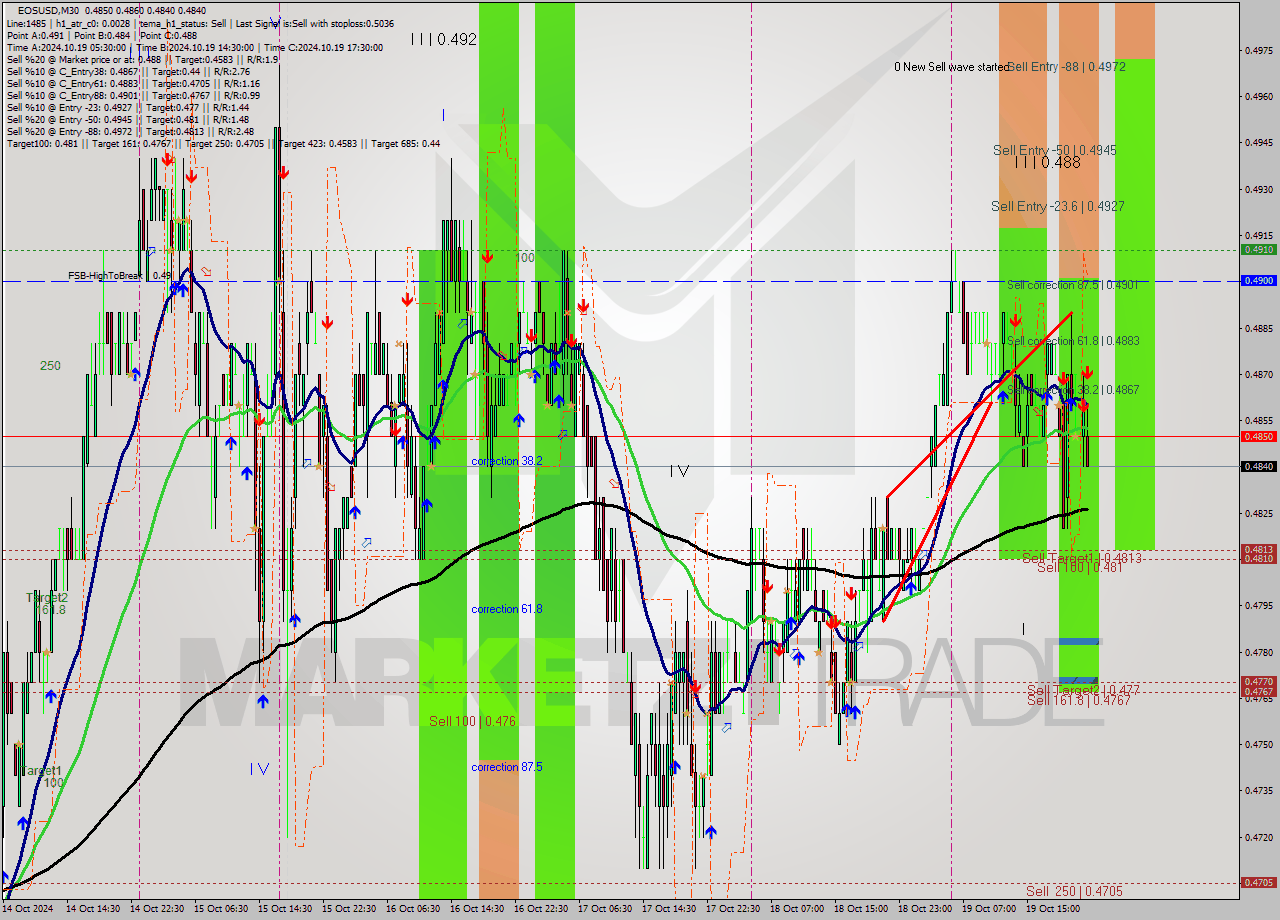1280x920 pixels.
Task: Click the 'Sell Entry -88 | 0.4972' label
Action: (x=1067, y=67)
